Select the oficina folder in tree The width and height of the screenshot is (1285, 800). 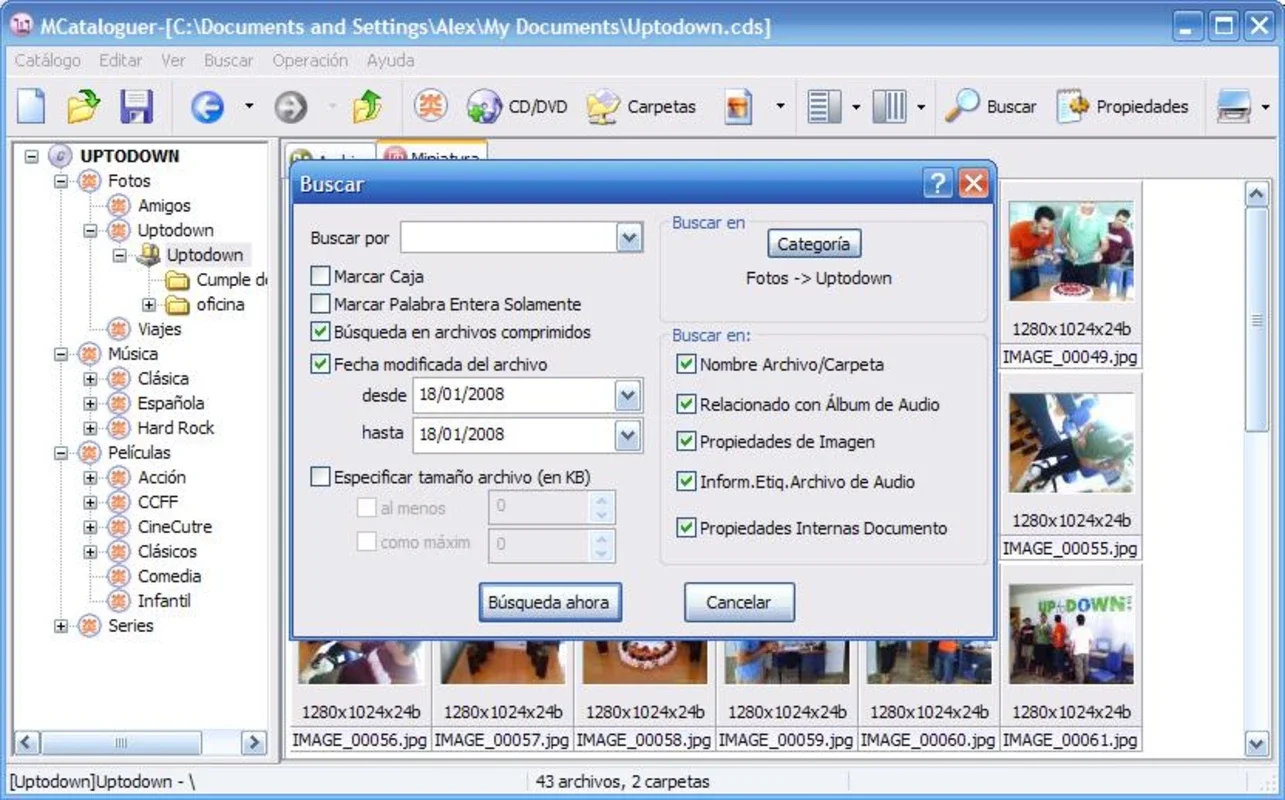click(205, 304)
